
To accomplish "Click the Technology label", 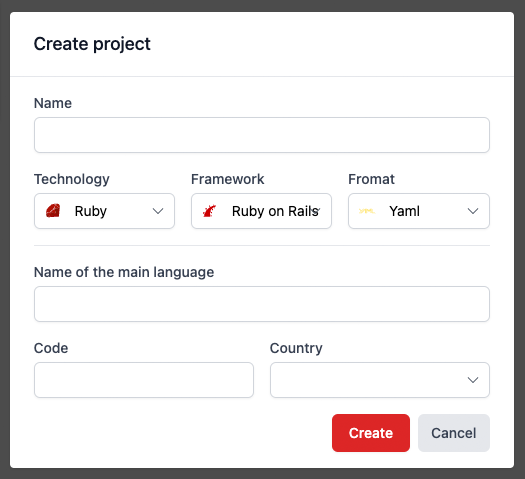I will coord(72,179).
